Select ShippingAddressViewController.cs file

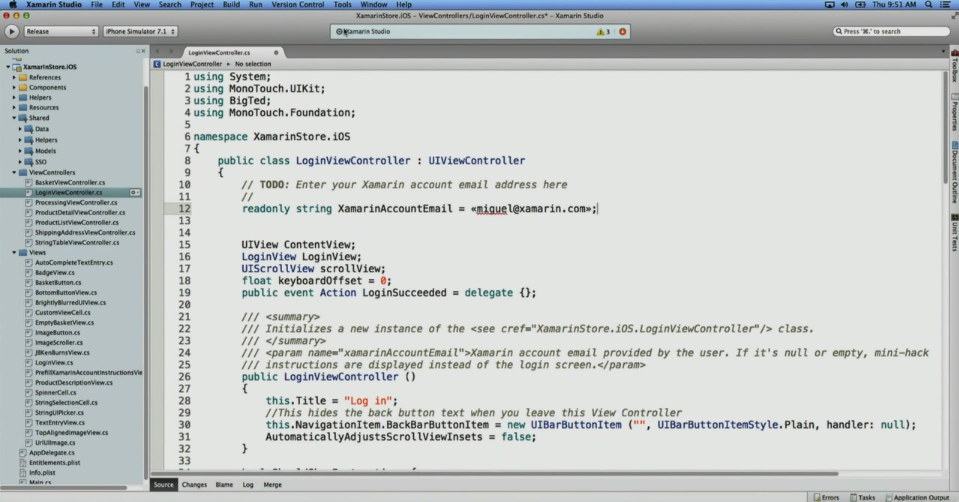[x=85, y=232]
